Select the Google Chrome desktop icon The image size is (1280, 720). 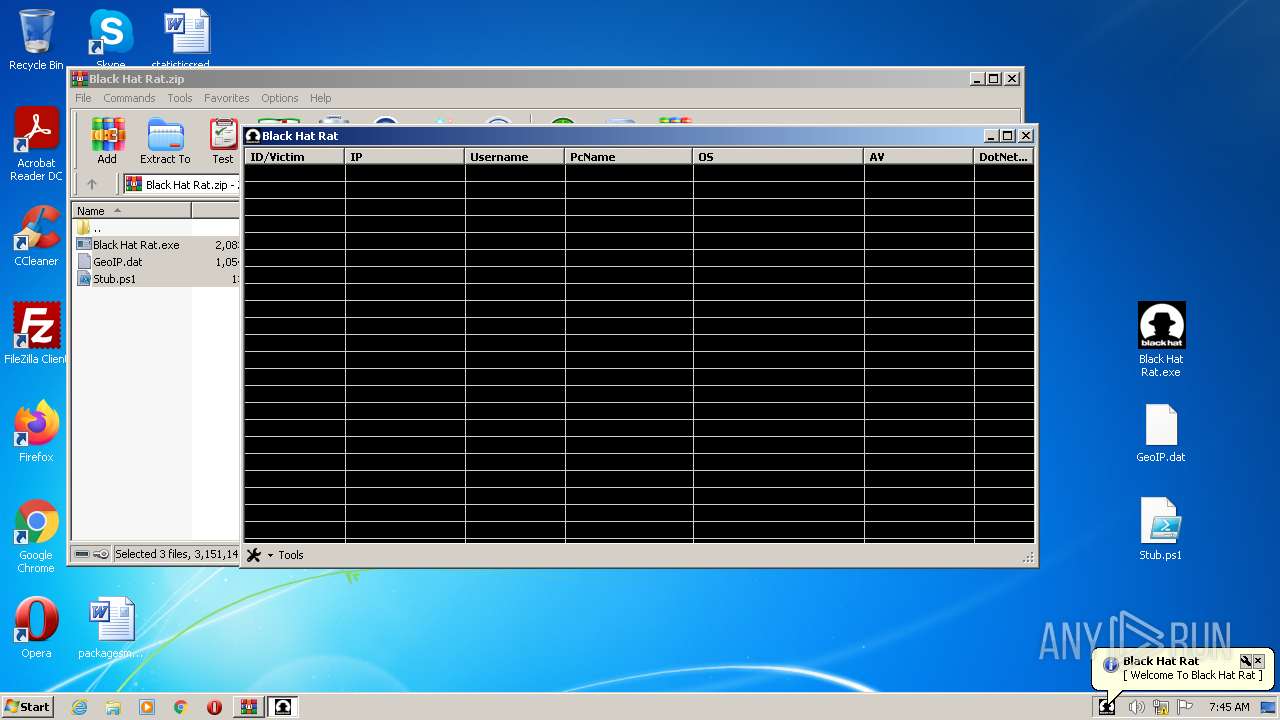[x=36, y=536]
